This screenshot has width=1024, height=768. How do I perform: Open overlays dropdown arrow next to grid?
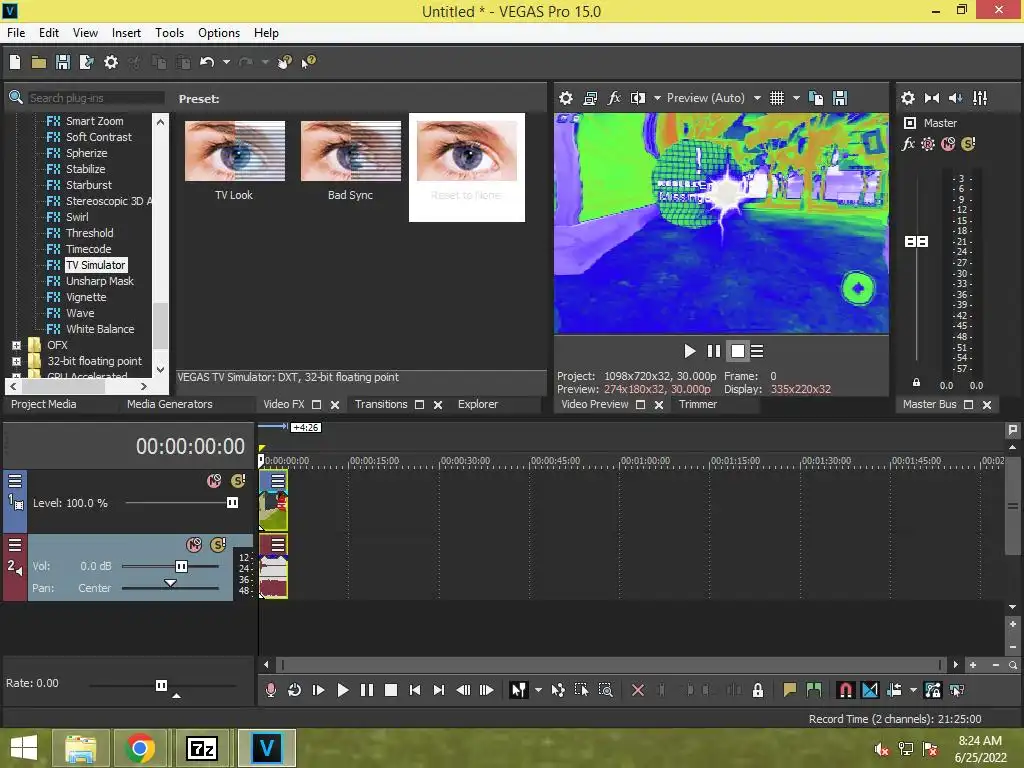tap(796, 98)
